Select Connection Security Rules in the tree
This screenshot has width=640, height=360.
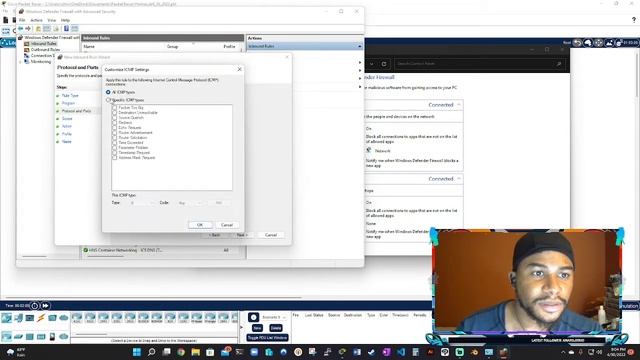pos(42,56)
